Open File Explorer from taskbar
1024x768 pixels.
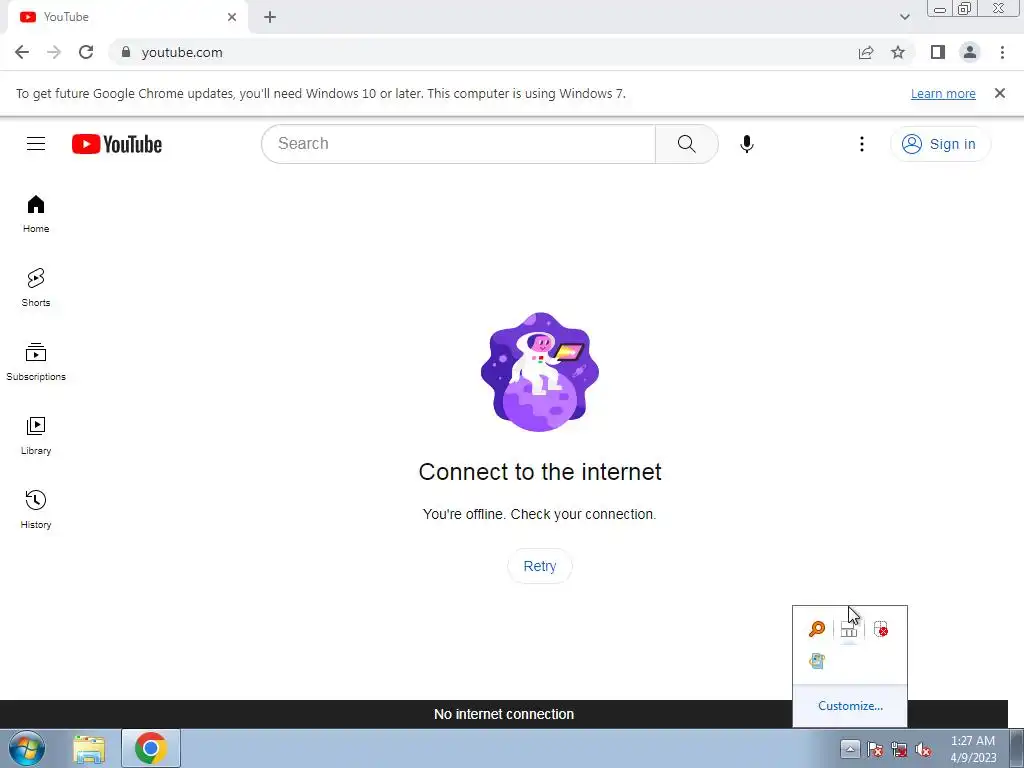[x=89, y=748]
